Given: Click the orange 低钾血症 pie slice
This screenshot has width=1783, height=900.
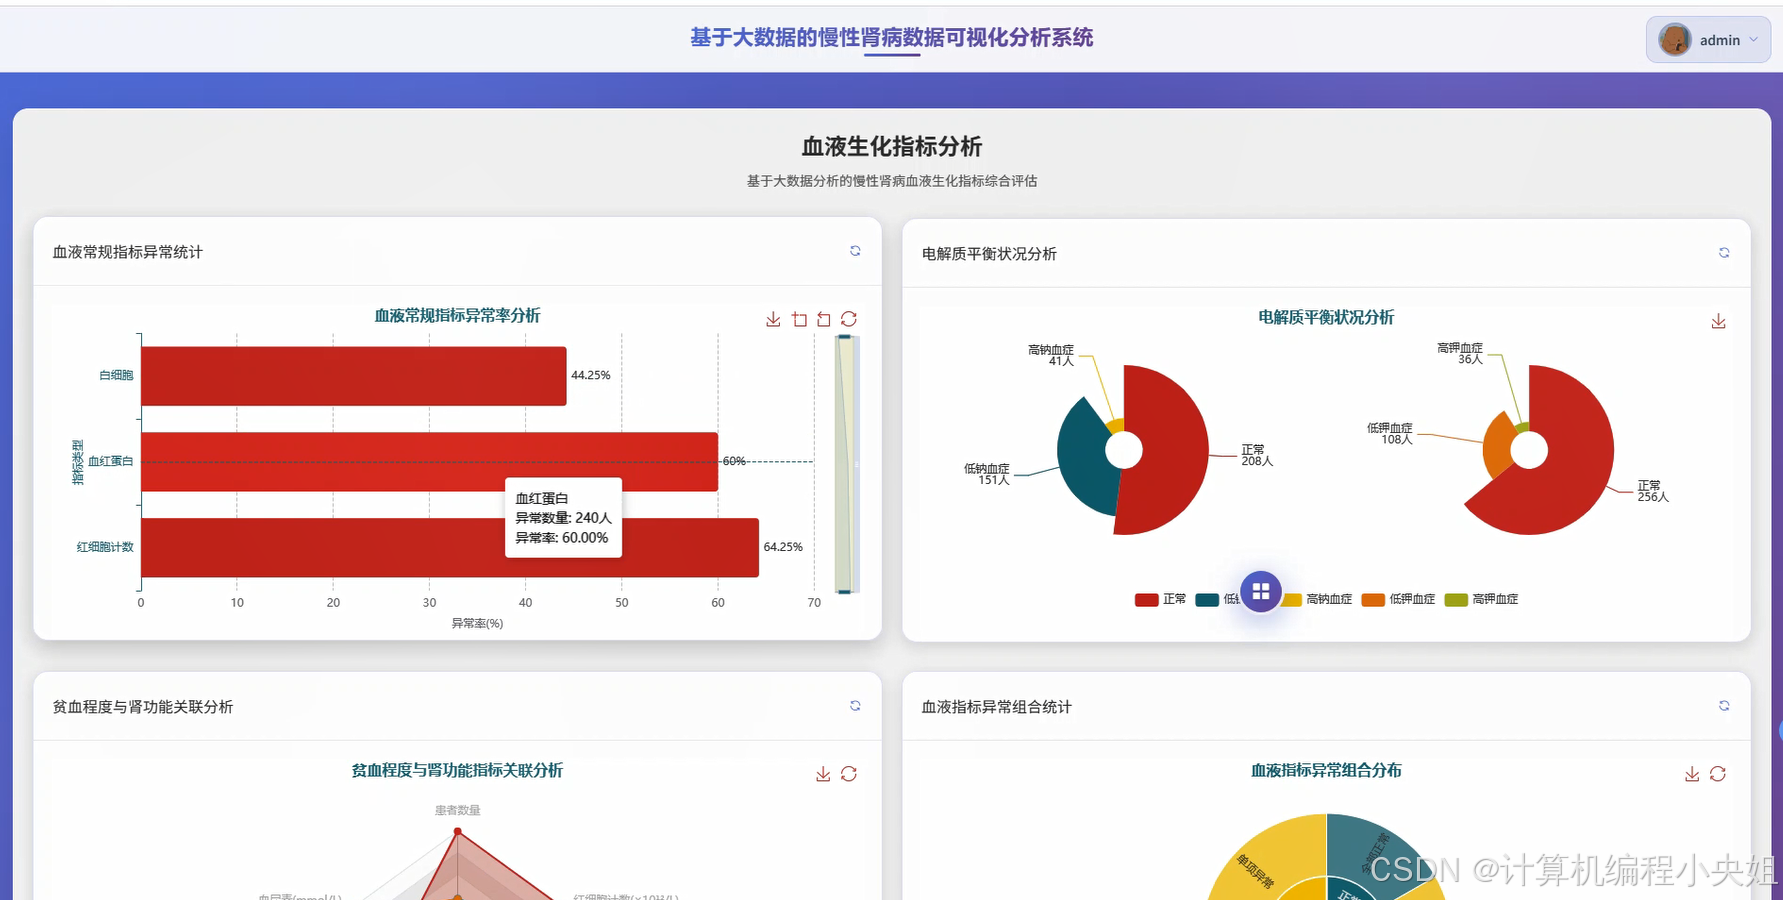Looking at the screenshot, I should click(1498, 445).
